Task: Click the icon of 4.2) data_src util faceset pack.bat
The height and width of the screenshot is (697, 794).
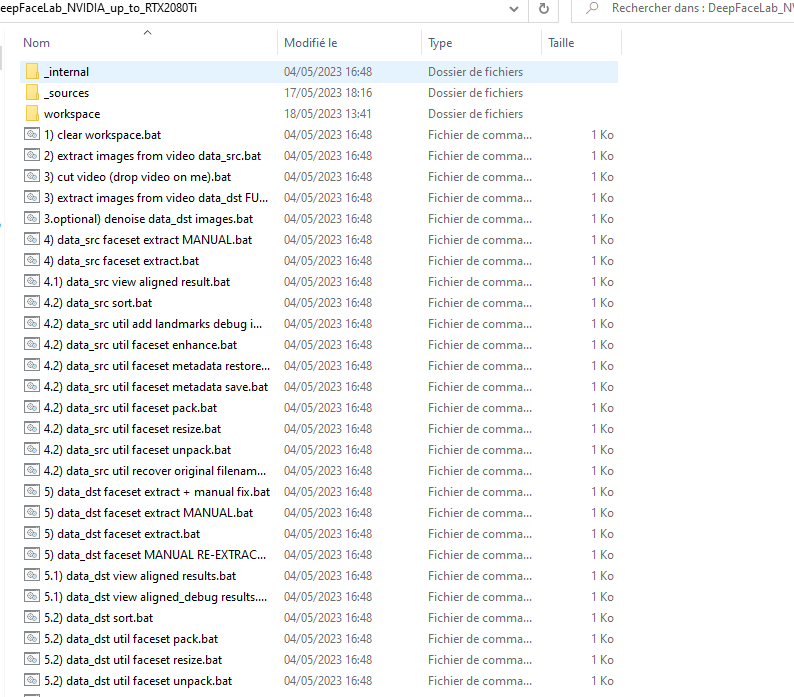Action: pyautogui.click(x=32, y=407)
